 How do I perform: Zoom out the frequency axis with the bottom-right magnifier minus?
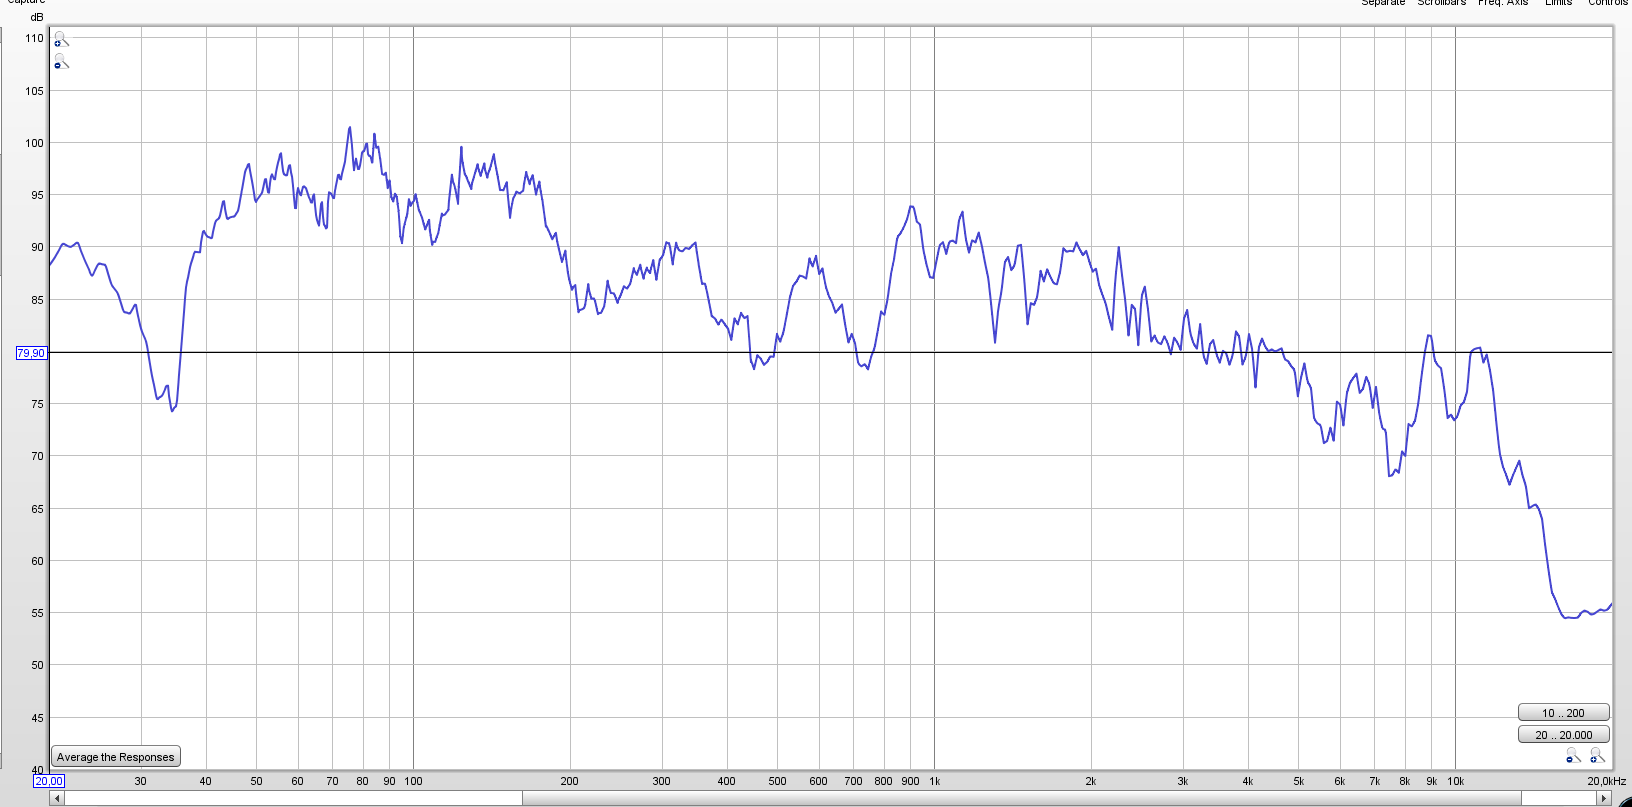pos(1573,755)
